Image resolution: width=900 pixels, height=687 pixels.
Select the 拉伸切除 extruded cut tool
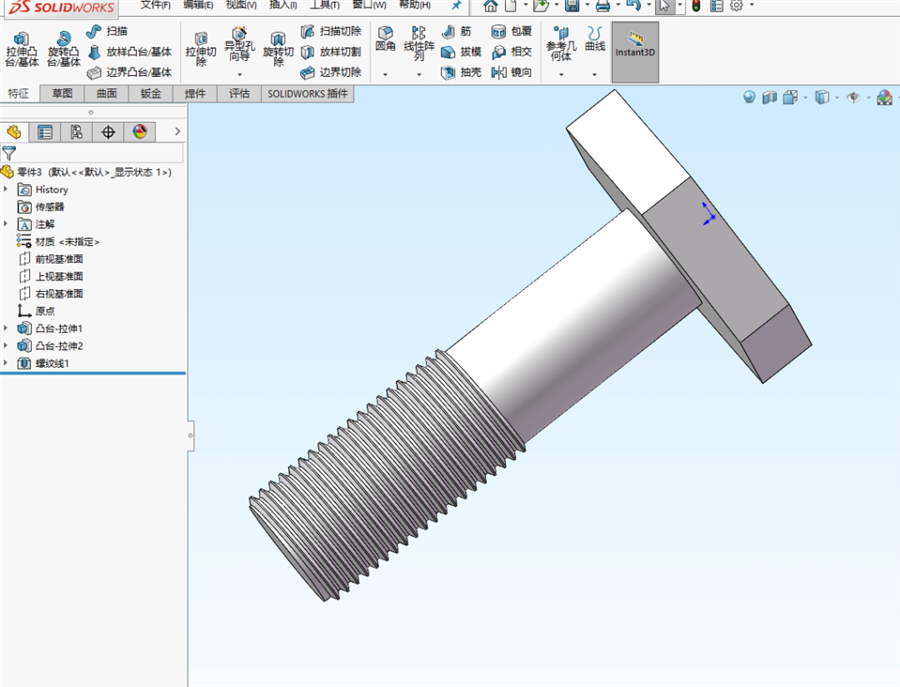click(x=201, y=49)
